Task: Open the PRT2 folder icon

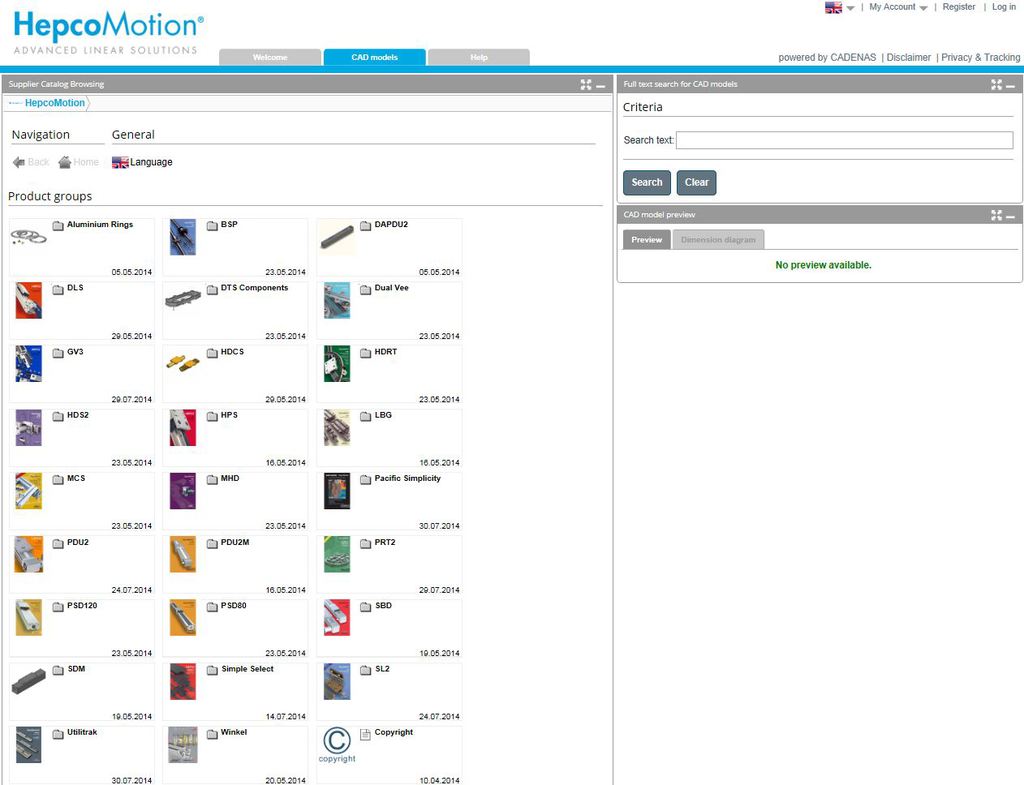Action: coord(366,543)
